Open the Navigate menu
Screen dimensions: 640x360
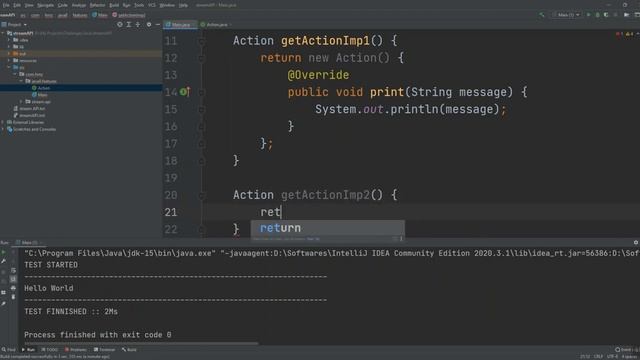45,5
